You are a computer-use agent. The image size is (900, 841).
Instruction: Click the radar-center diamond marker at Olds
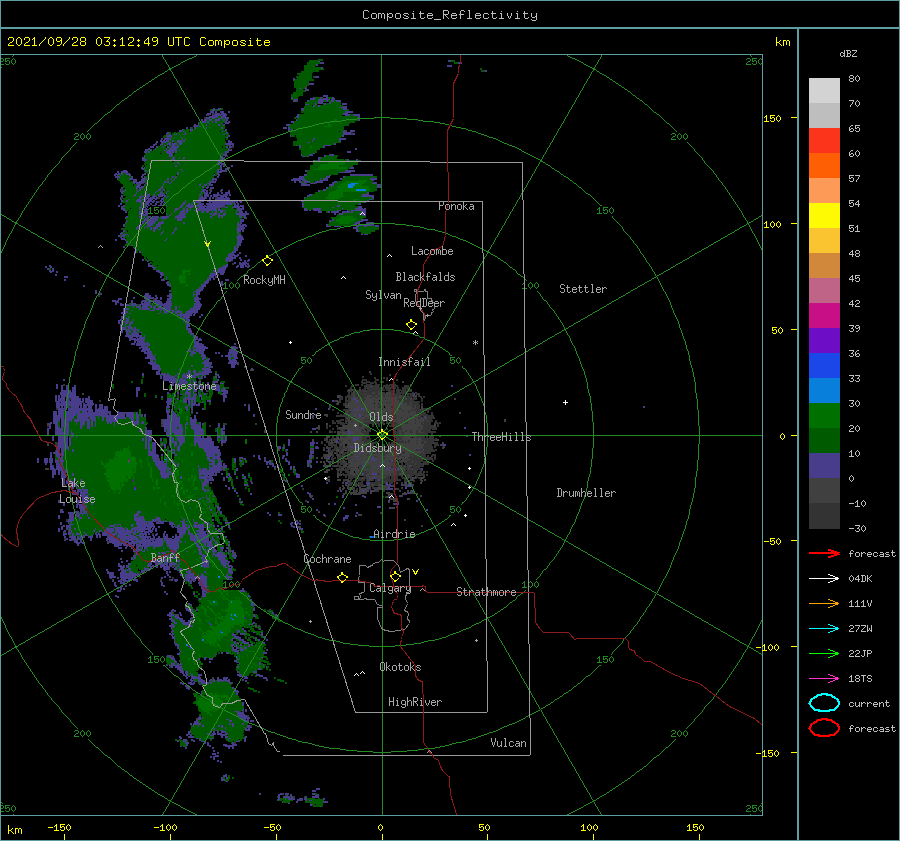382,435
